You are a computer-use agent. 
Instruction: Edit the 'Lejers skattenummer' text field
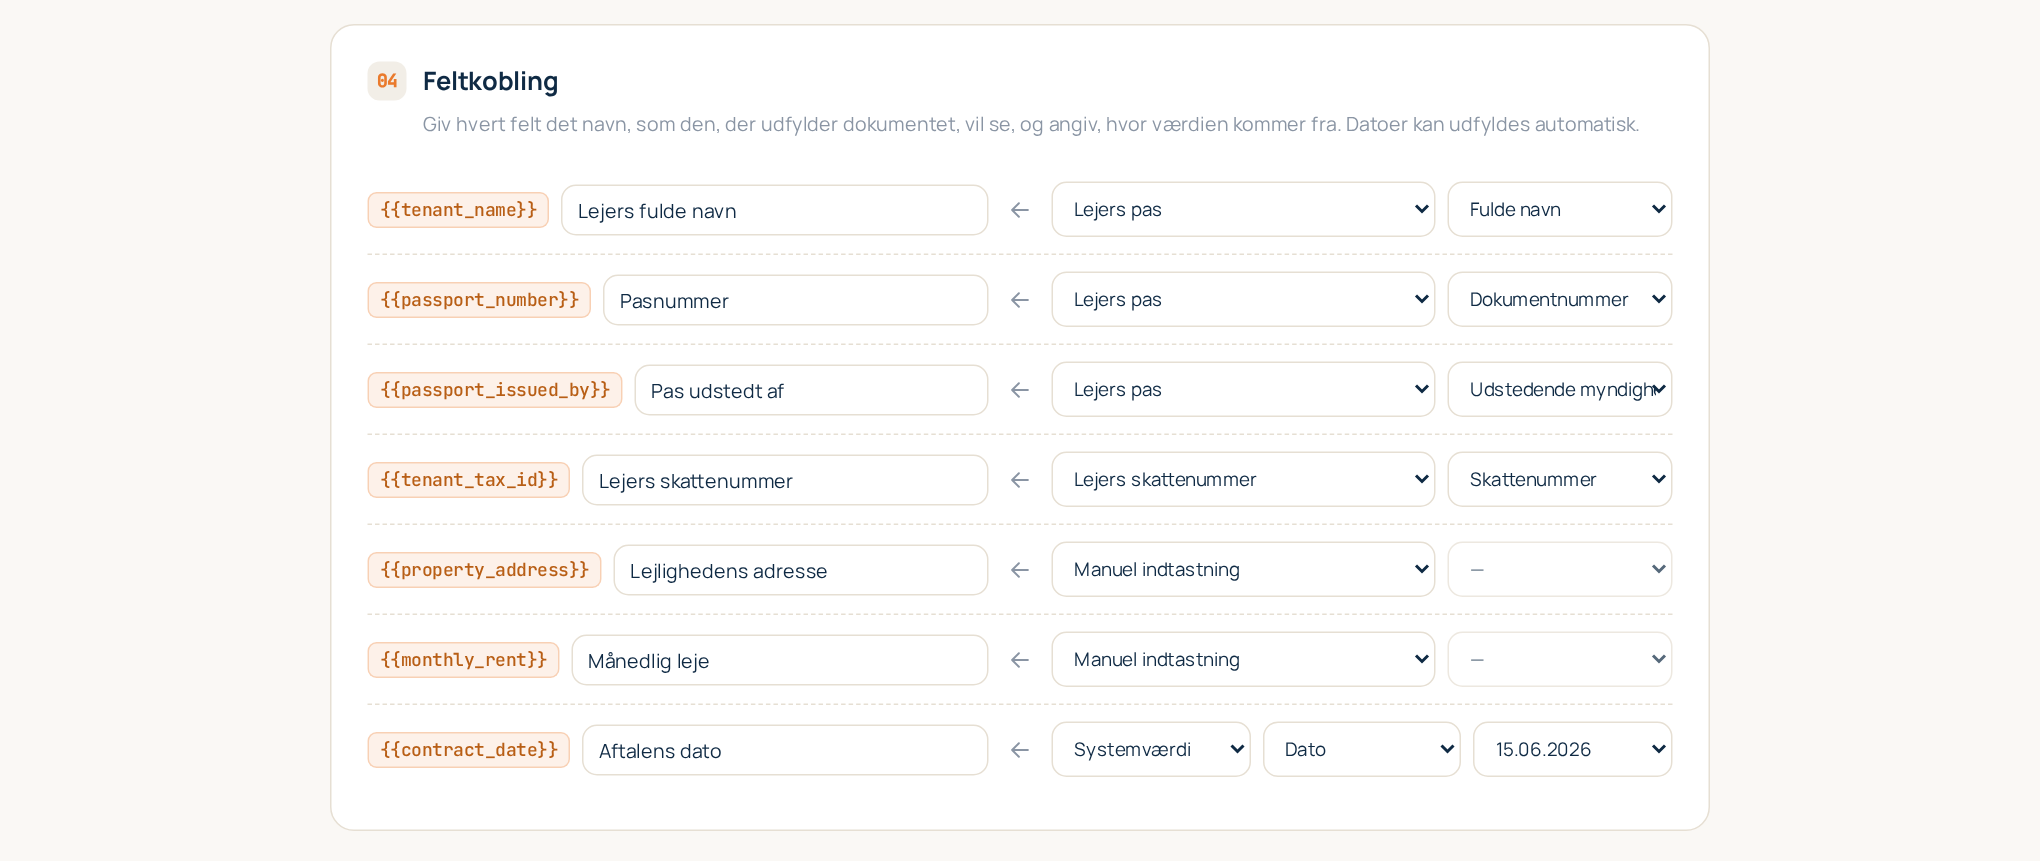coord(785,480)
